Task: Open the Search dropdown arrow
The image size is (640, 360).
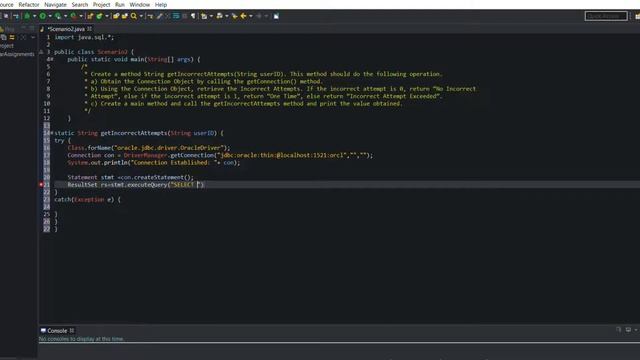Action: click(x=141, y=16)
